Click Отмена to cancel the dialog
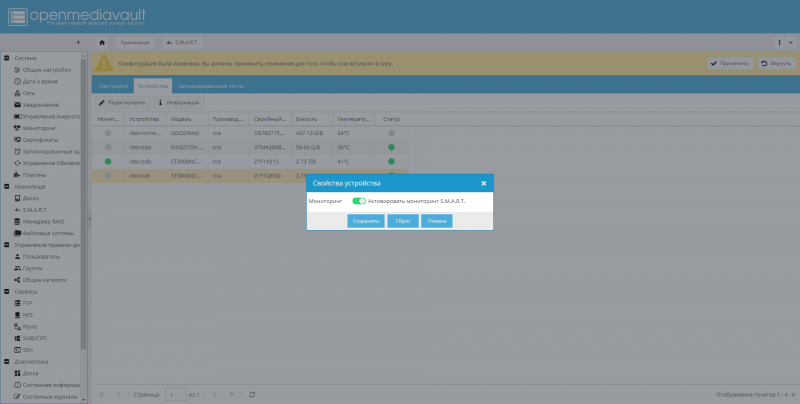The image size is (800, 404). click(x=437, y=221)
